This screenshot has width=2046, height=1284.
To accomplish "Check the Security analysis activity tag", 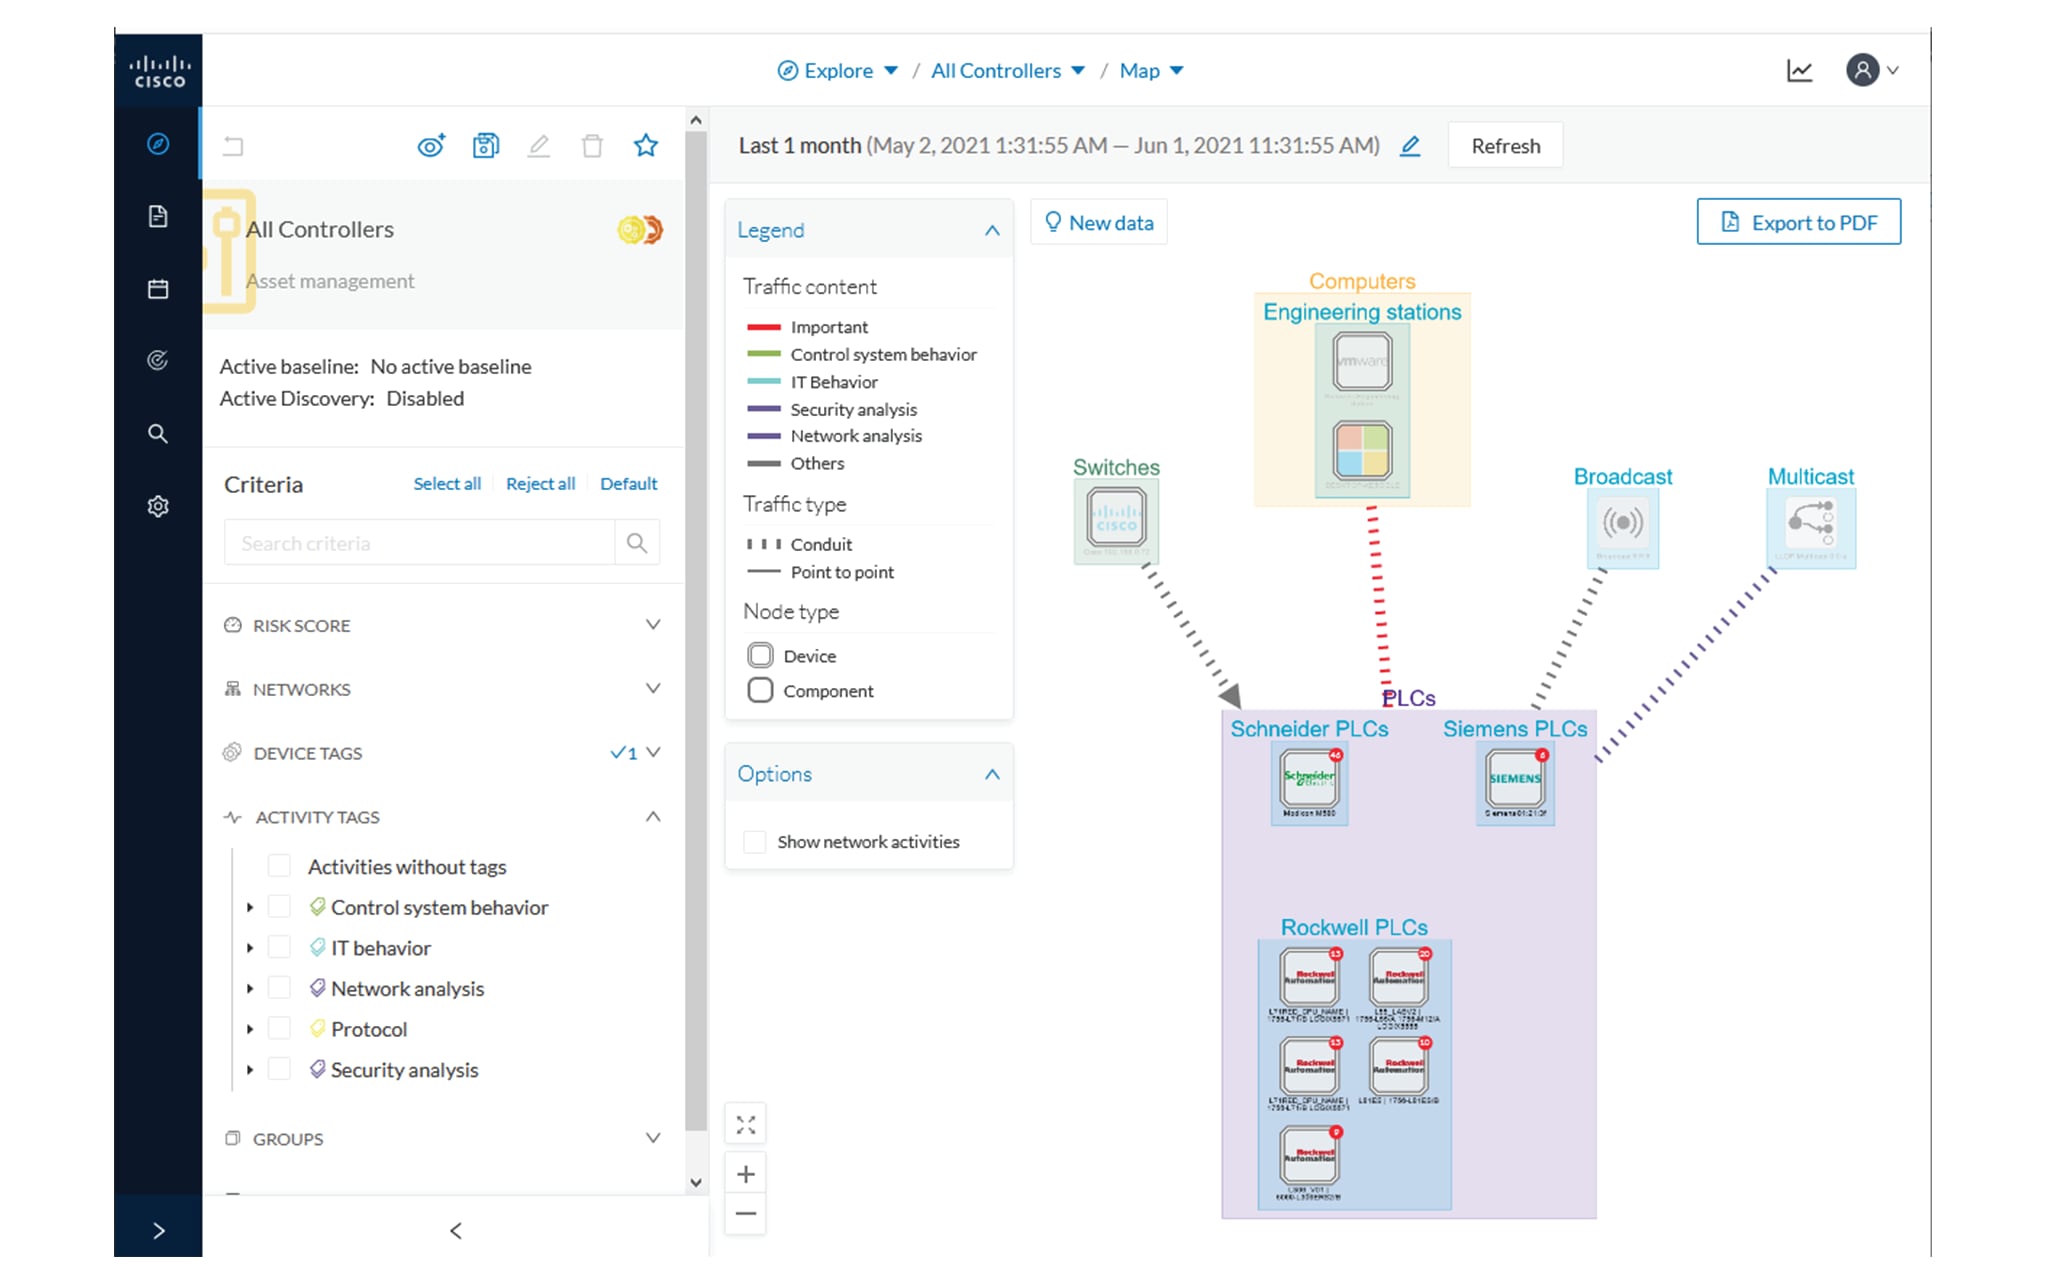I will click(280, 1070).
